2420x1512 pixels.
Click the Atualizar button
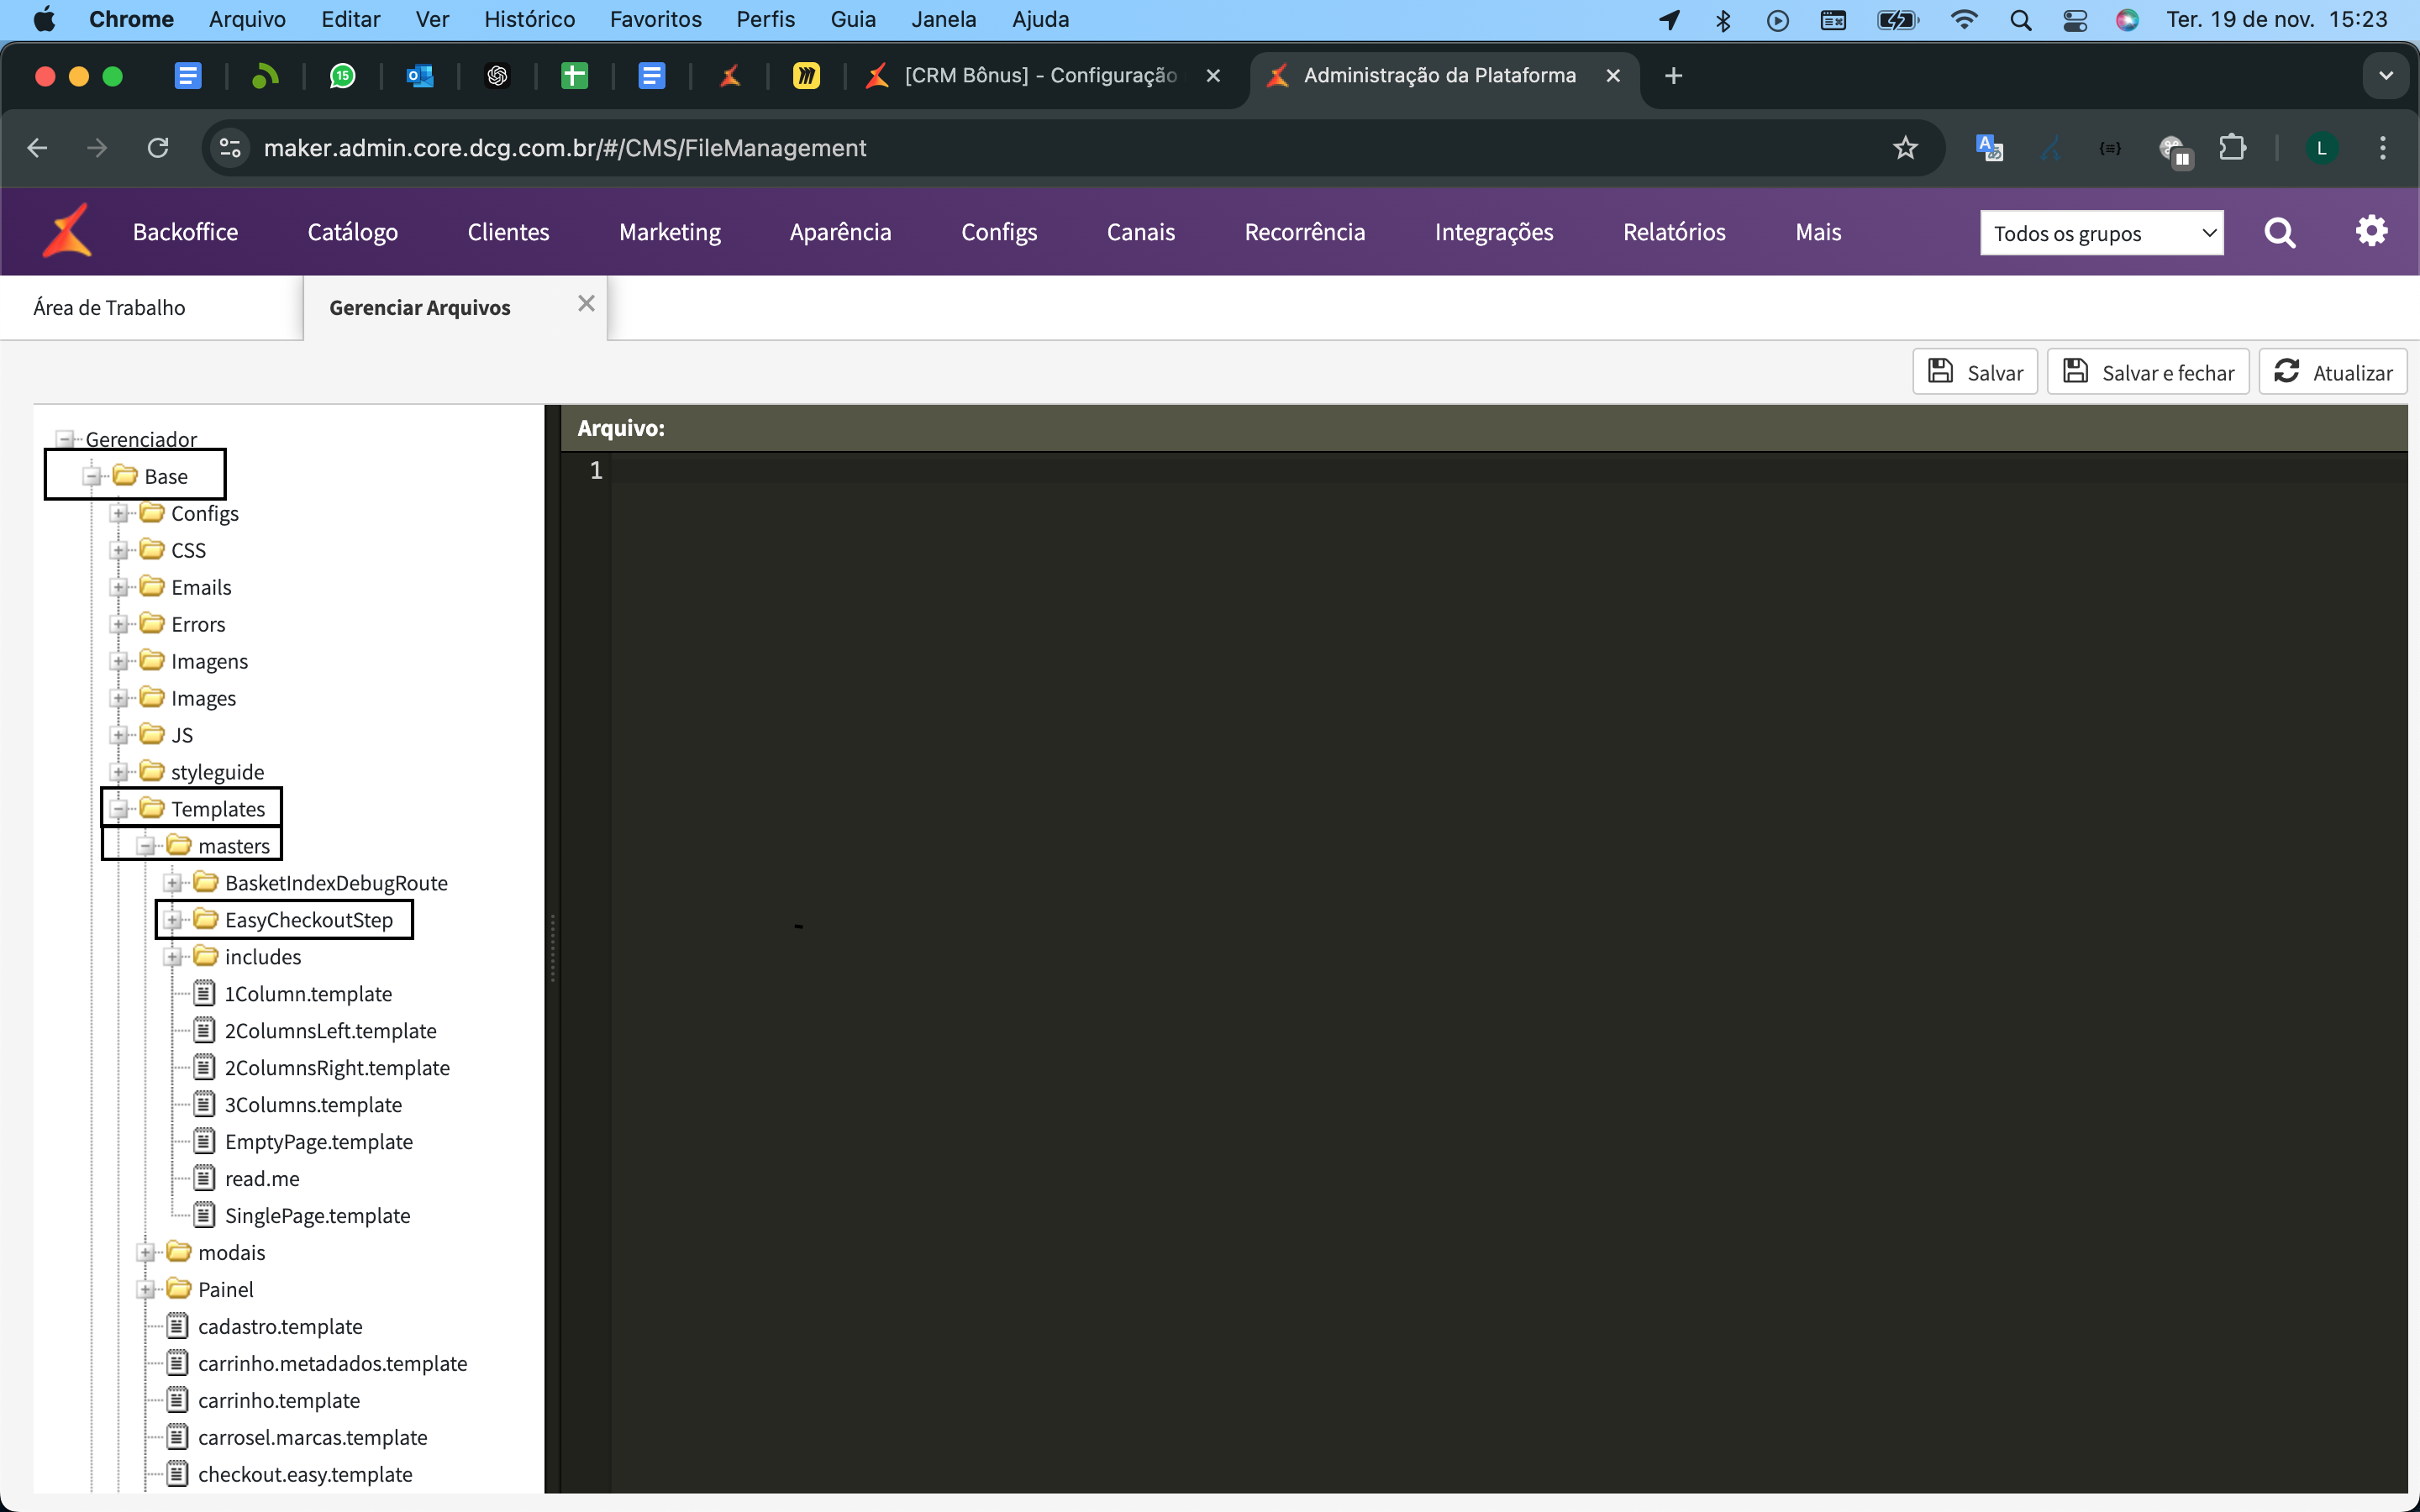(x=2332, y=372)
